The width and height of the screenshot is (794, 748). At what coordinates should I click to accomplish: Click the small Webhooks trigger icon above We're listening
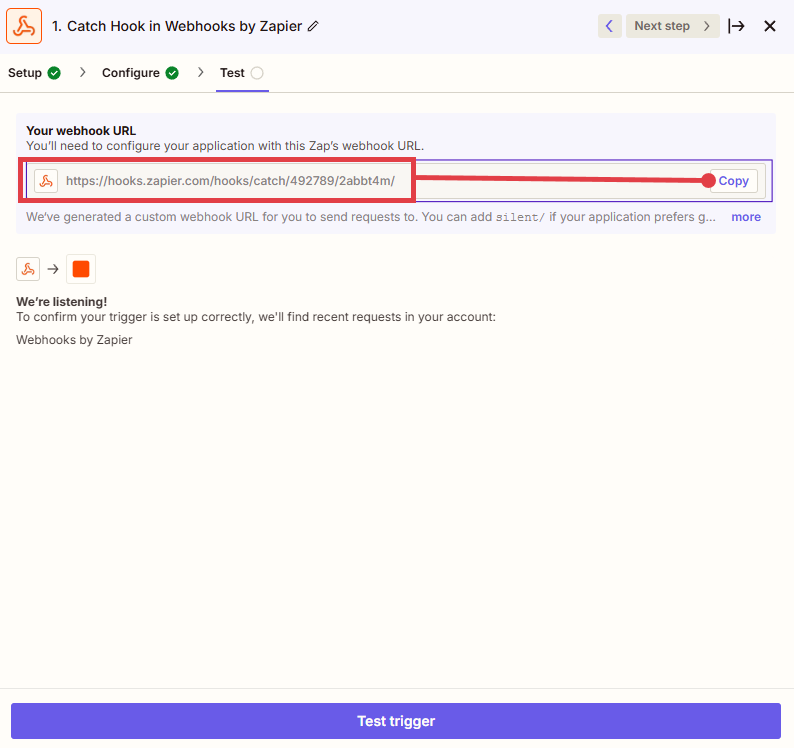click(28, 269)
